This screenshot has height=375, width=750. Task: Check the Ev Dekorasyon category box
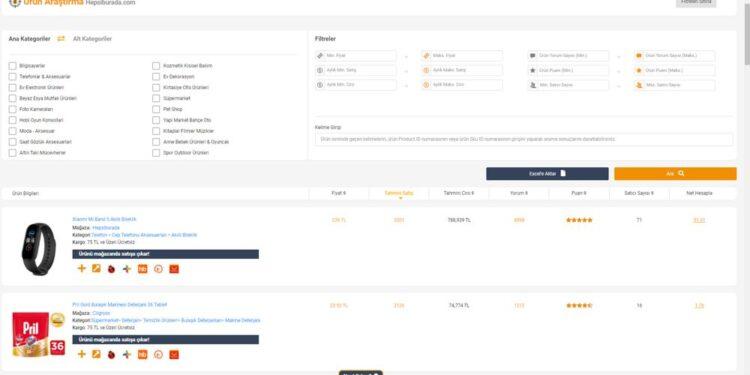coord(156,77)
